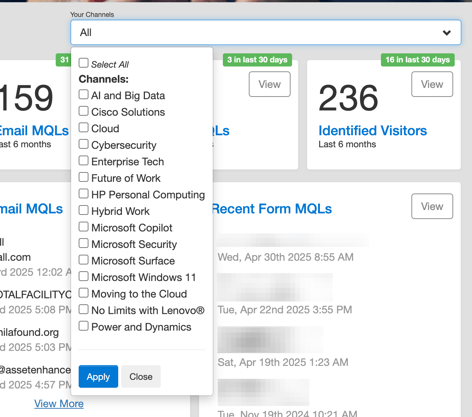Select the Tue, Apr 22nd 2025 3:55 PM entry
This screenshot has width=472, height=417.
[x=285, y=310]
